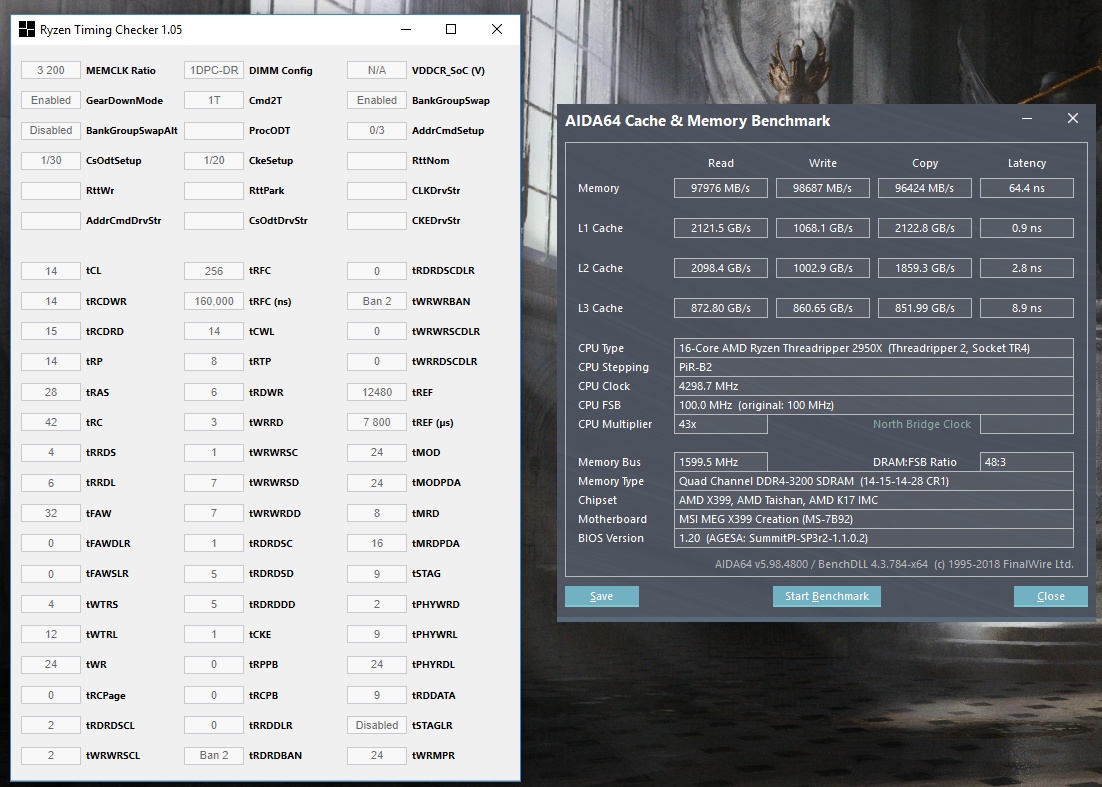
Task: Click the Cmd2T value 1T
Action: coord(214,100)
